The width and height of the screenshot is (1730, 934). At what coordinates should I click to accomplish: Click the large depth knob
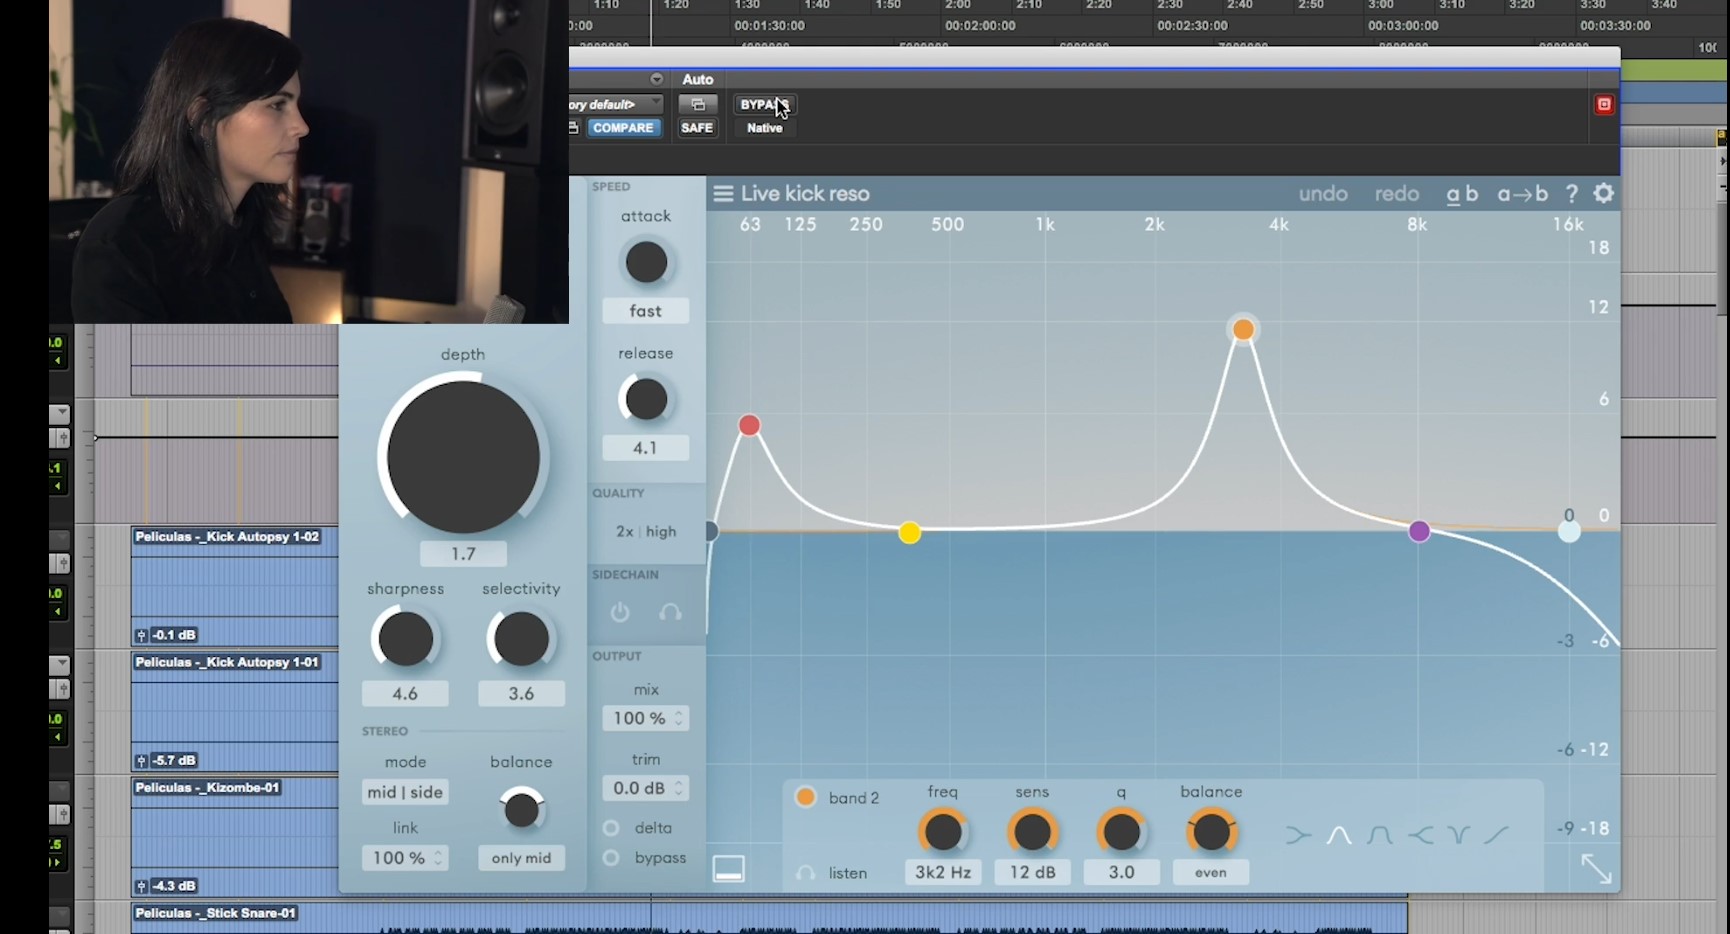point(463,457)
